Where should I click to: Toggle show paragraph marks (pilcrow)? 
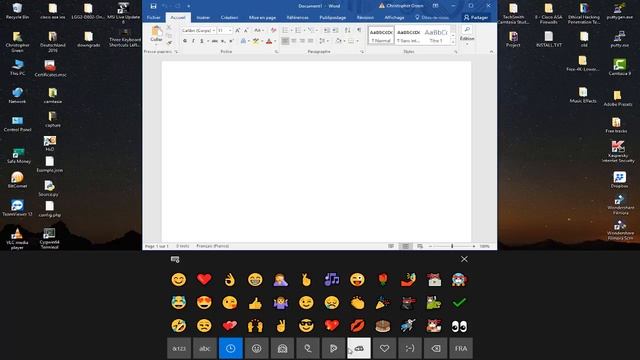pyautogui.click(x=359, y=31)
